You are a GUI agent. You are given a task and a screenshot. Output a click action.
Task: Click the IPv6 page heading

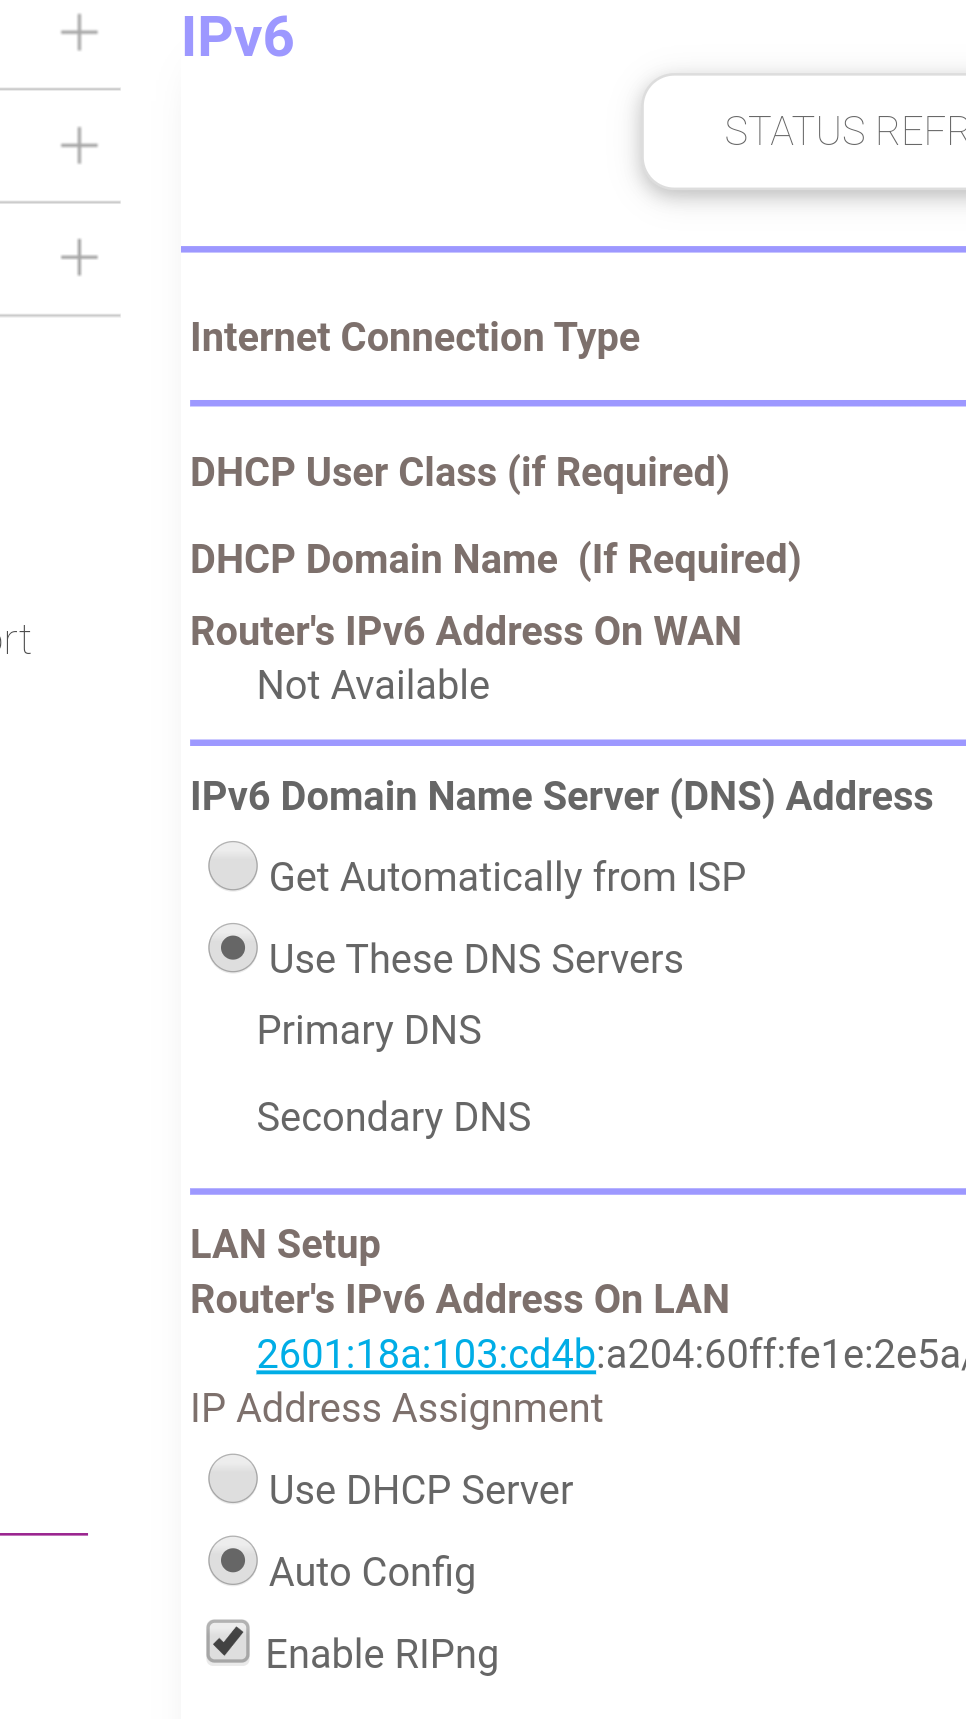237,37
